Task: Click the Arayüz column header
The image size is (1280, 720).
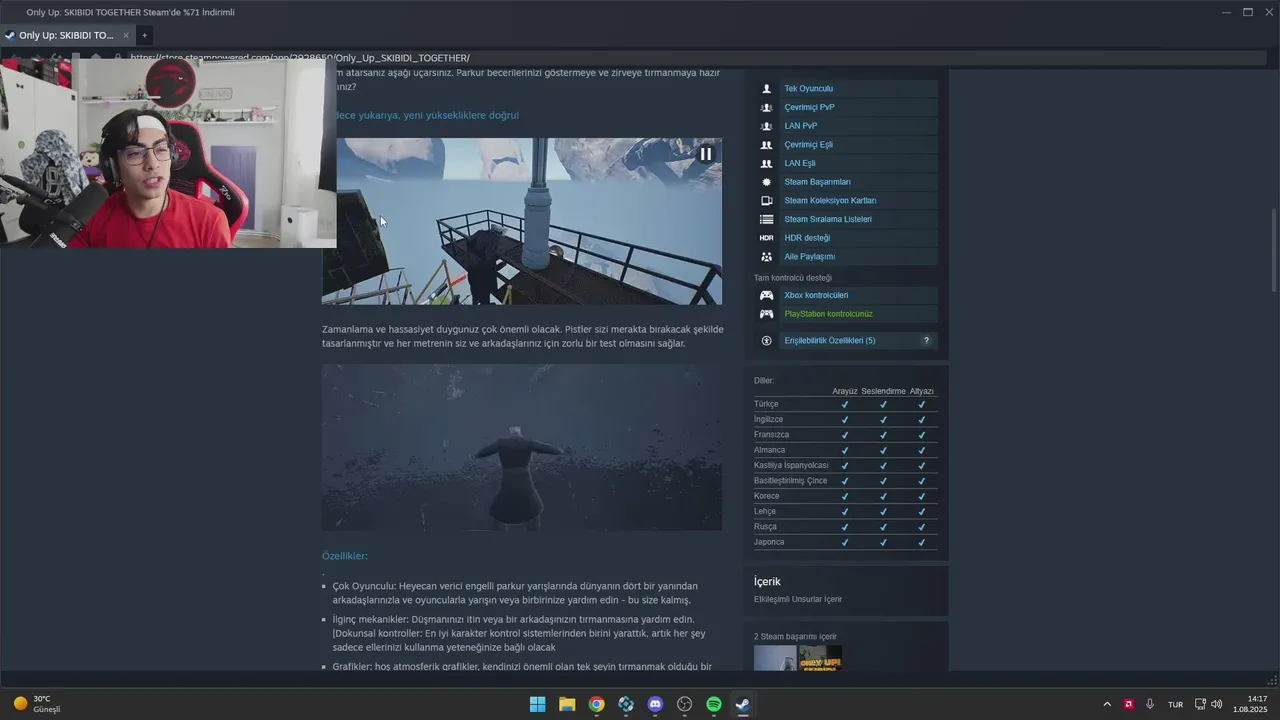Action: click(x=845, y=391)
